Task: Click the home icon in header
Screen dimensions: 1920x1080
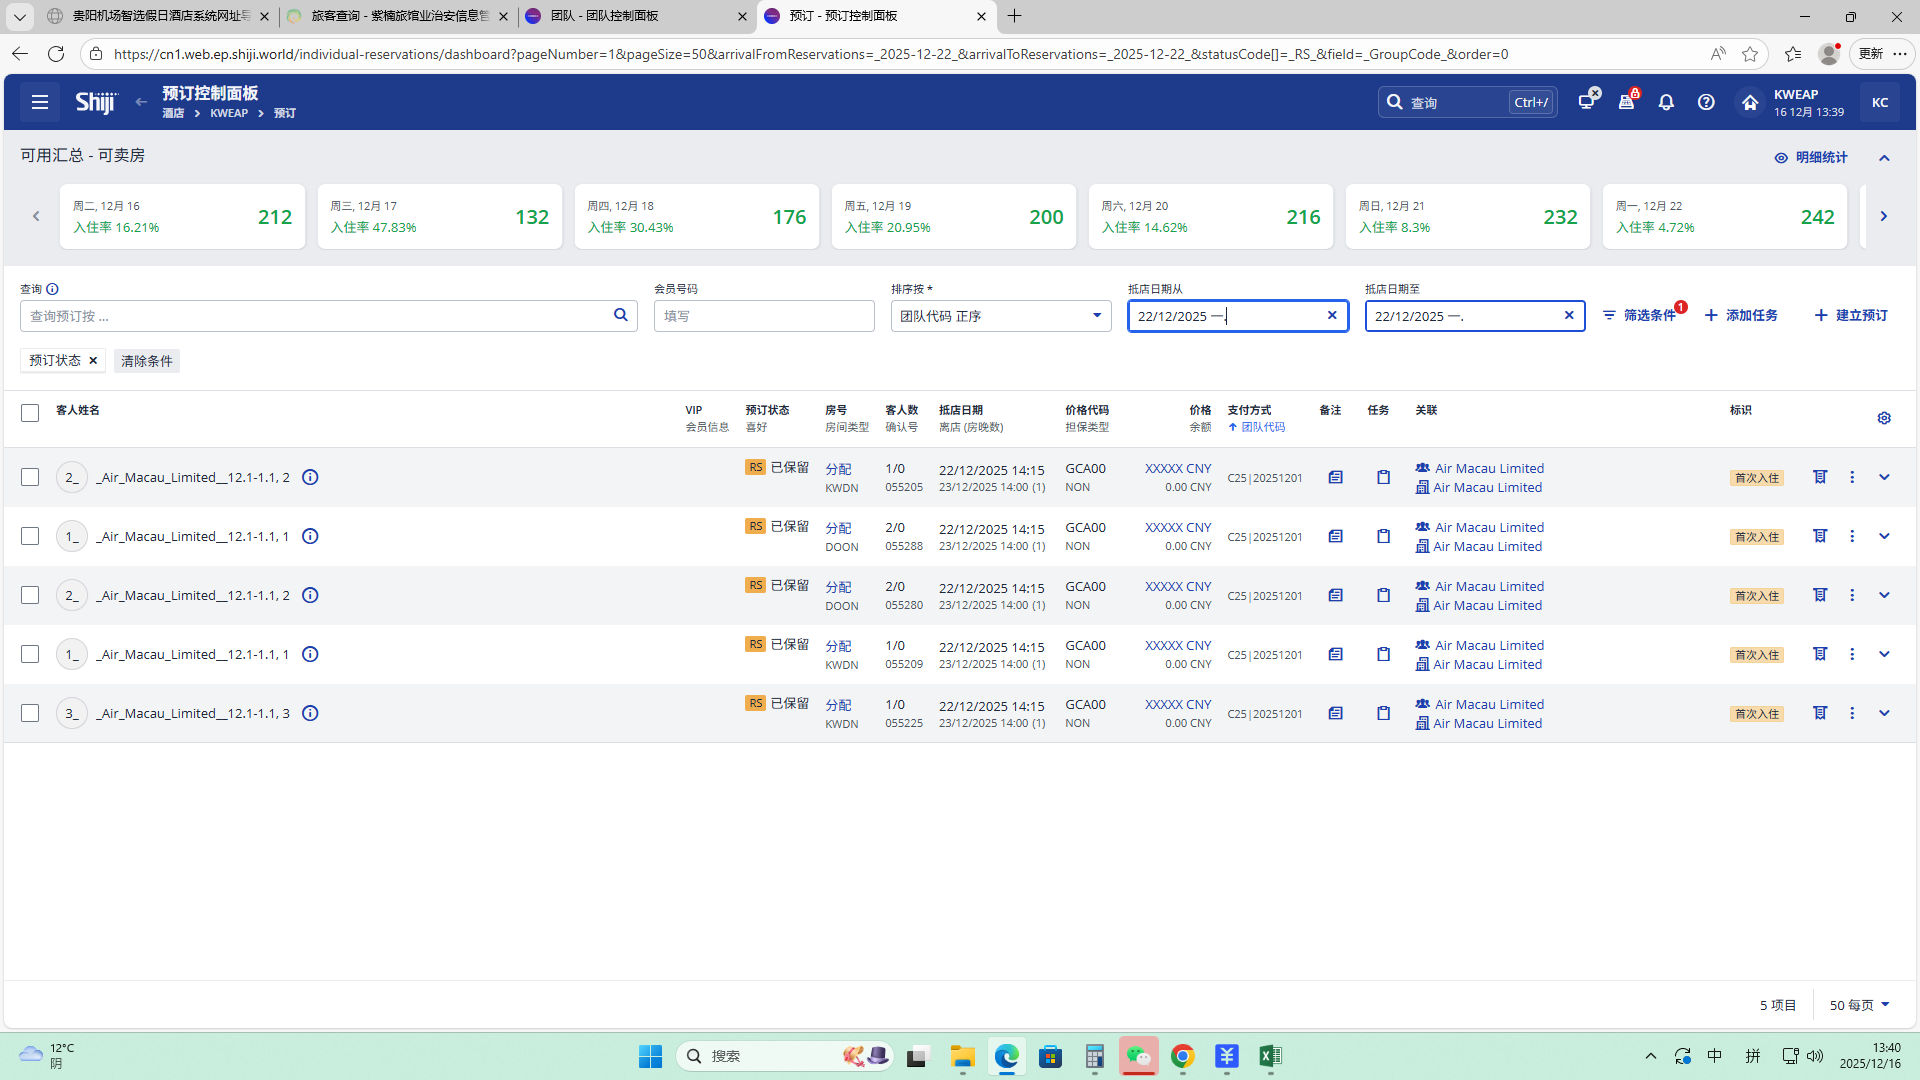Action: coord(1749,102)
